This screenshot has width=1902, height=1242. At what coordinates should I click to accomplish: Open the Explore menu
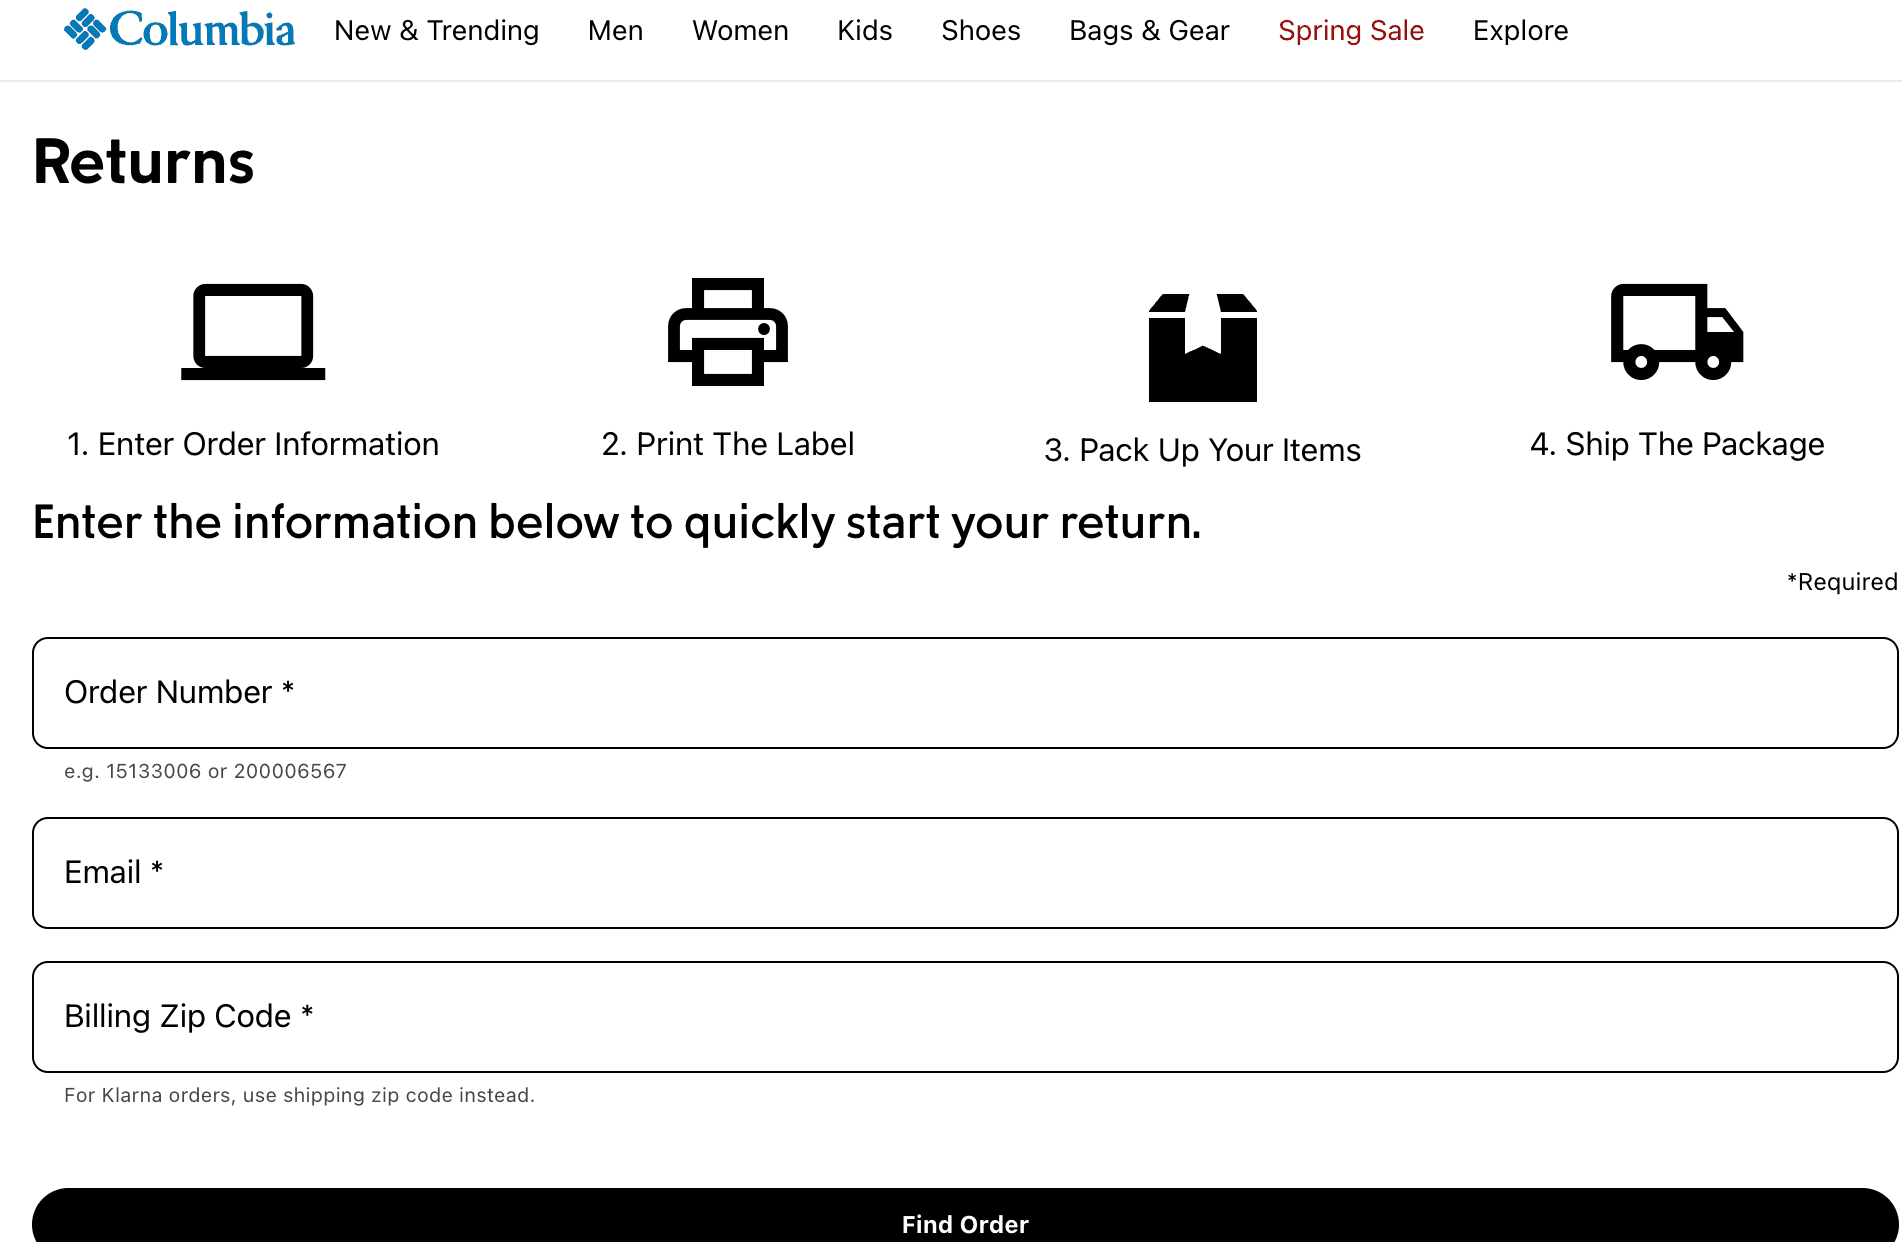pos(1519,30)
